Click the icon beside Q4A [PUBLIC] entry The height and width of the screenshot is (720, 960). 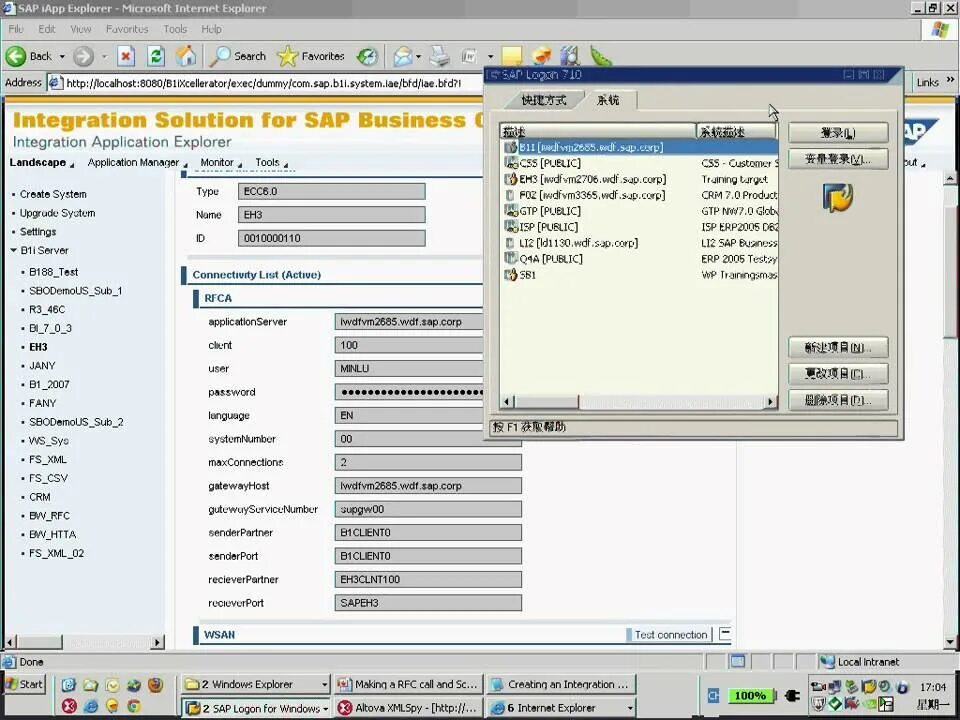coord(510,258)
